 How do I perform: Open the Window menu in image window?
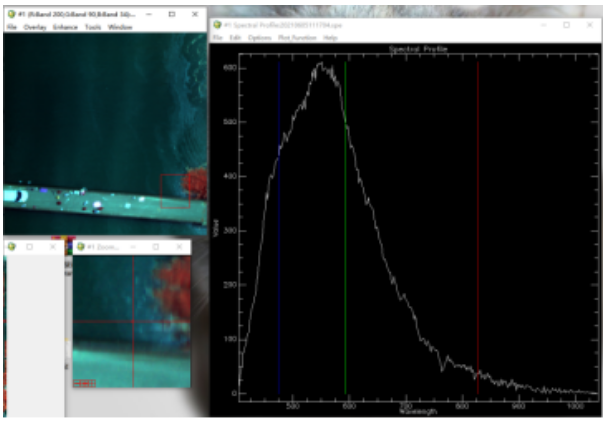(x=120, y=27)
